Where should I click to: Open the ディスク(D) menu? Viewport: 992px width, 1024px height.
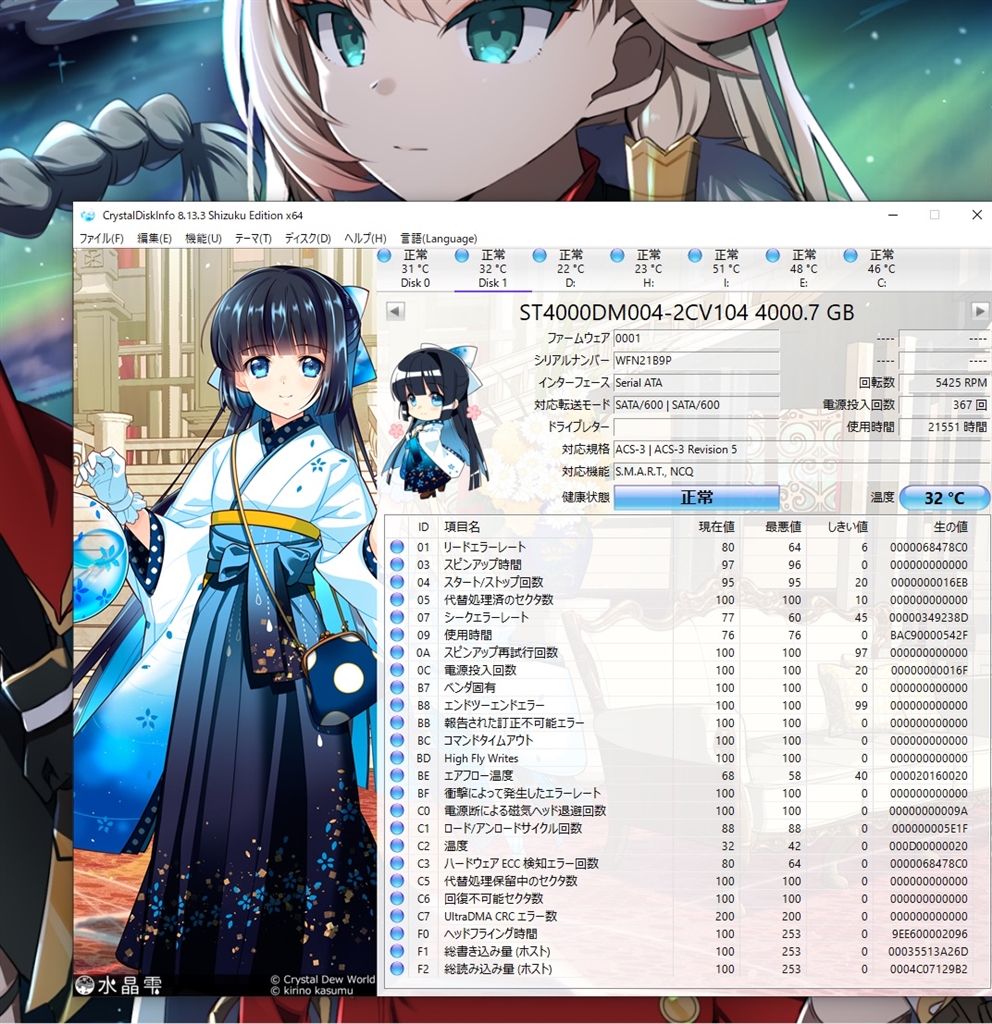click(308, 238)
